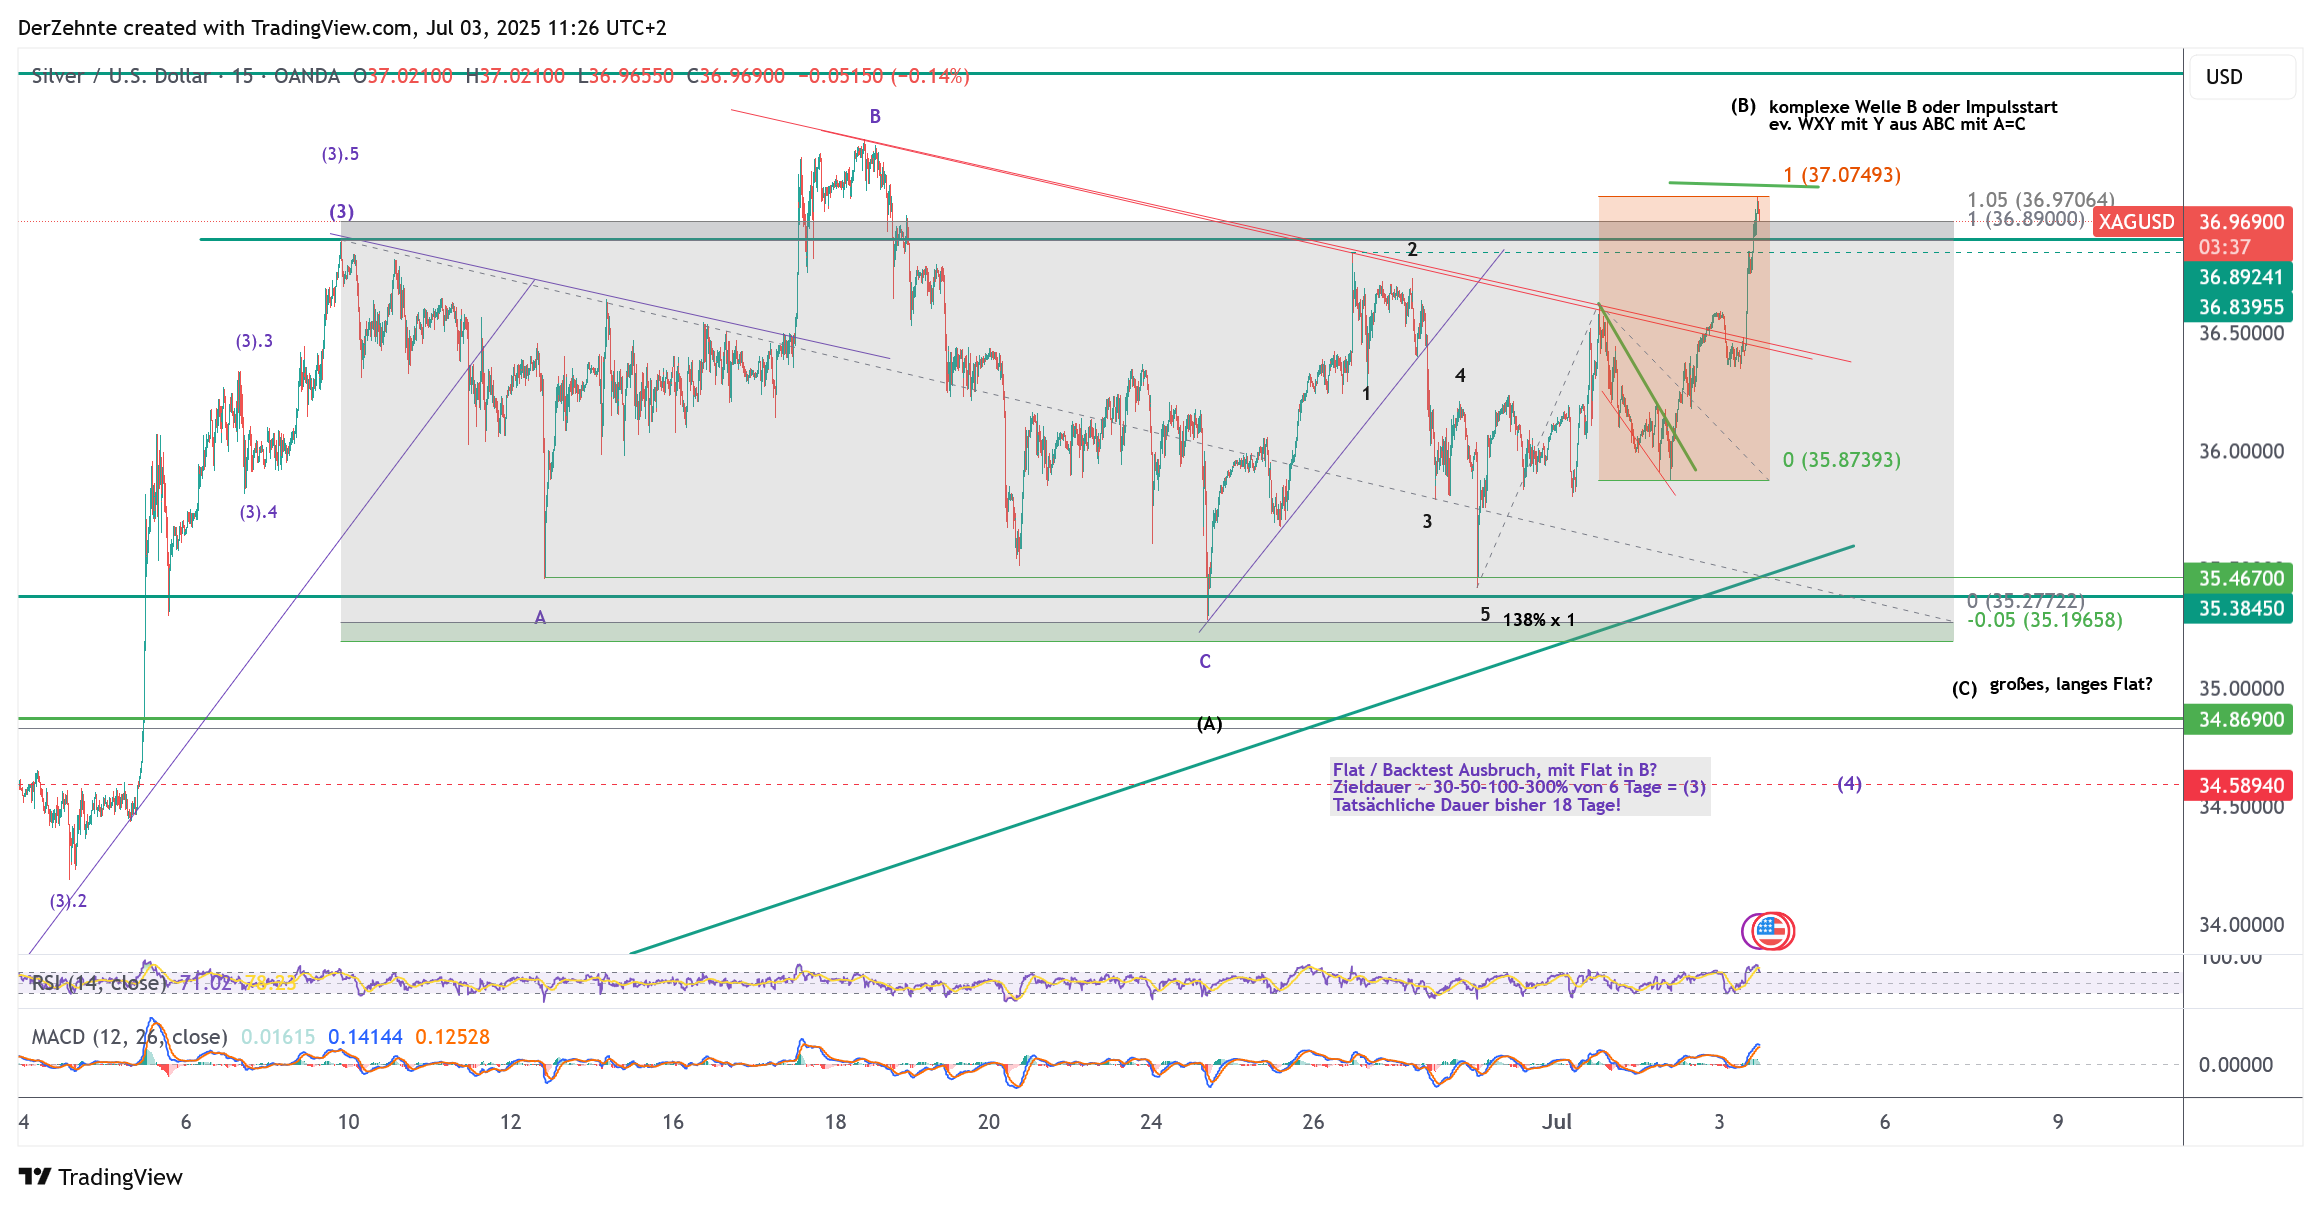Click the 36.89241 price axis label
The image size is (2321, 1208).
(x=2240, y=277)
